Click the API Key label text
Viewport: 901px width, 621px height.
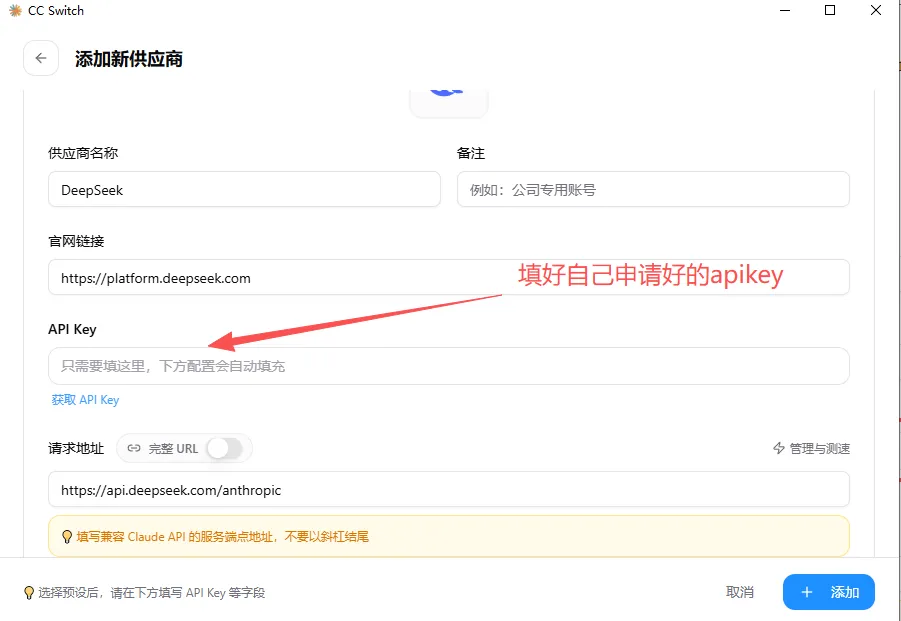coord(72,330)
